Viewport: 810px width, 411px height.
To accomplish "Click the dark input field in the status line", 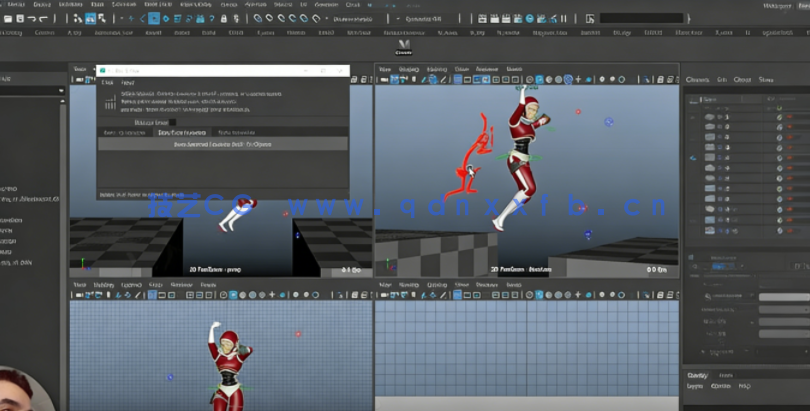I will tap(642, 18).
